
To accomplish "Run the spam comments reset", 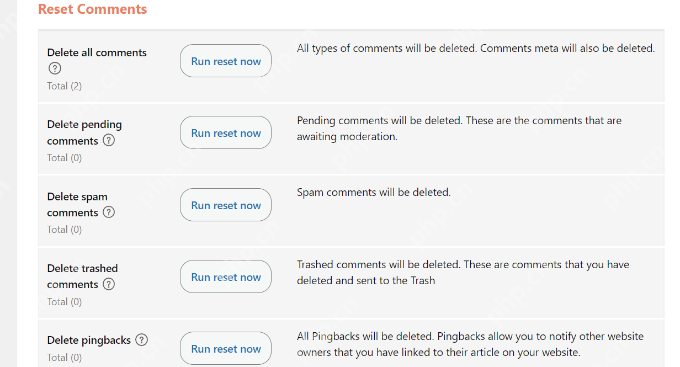I will coord(226,205).
